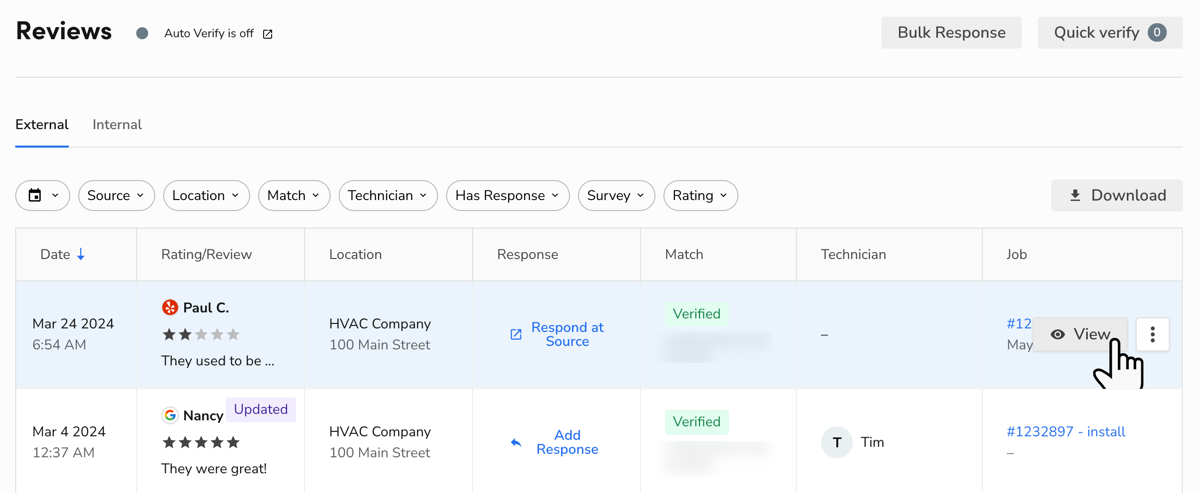Open the calendar date filter
Viewport: 1199px width, 493px height.
point(42,196)
